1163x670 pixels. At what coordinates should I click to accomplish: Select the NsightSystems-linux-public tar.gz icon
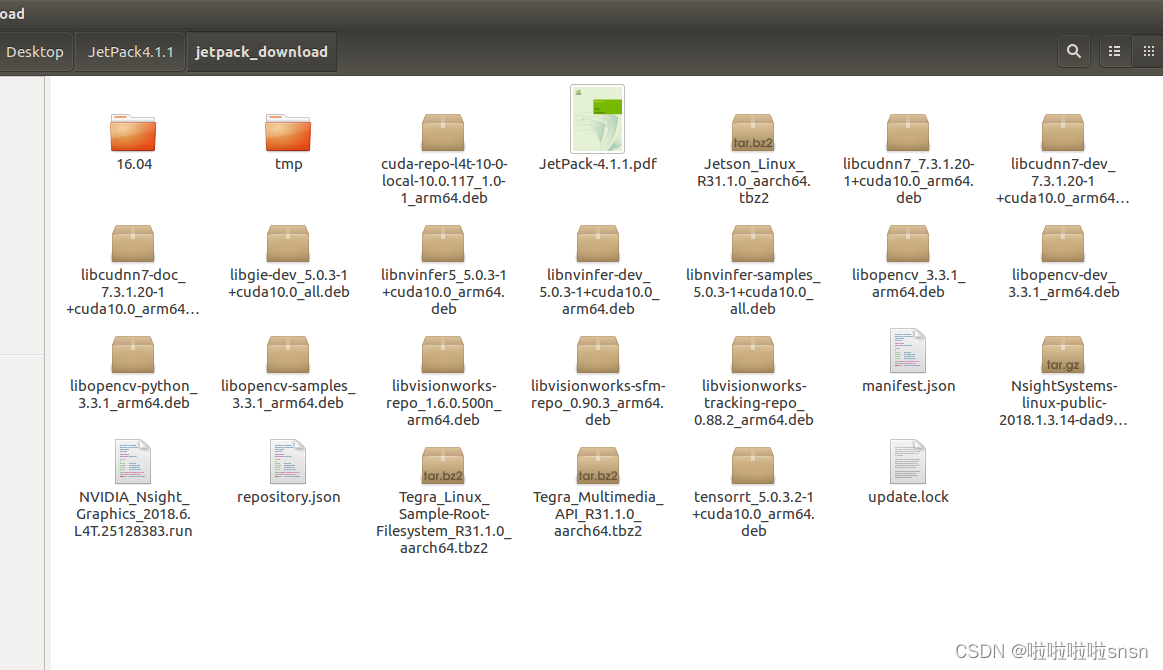click(x=1063, y=355)
